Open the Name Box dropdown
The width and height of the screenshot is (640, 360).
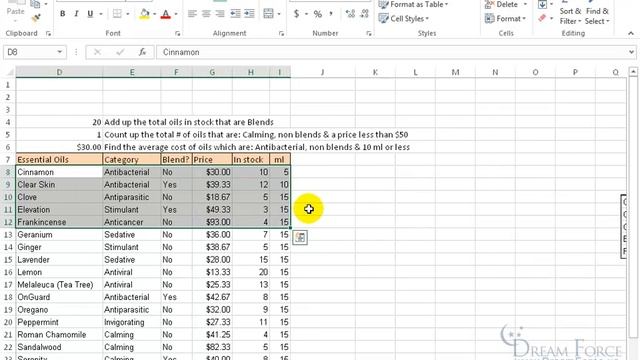[x=60, y=52]
